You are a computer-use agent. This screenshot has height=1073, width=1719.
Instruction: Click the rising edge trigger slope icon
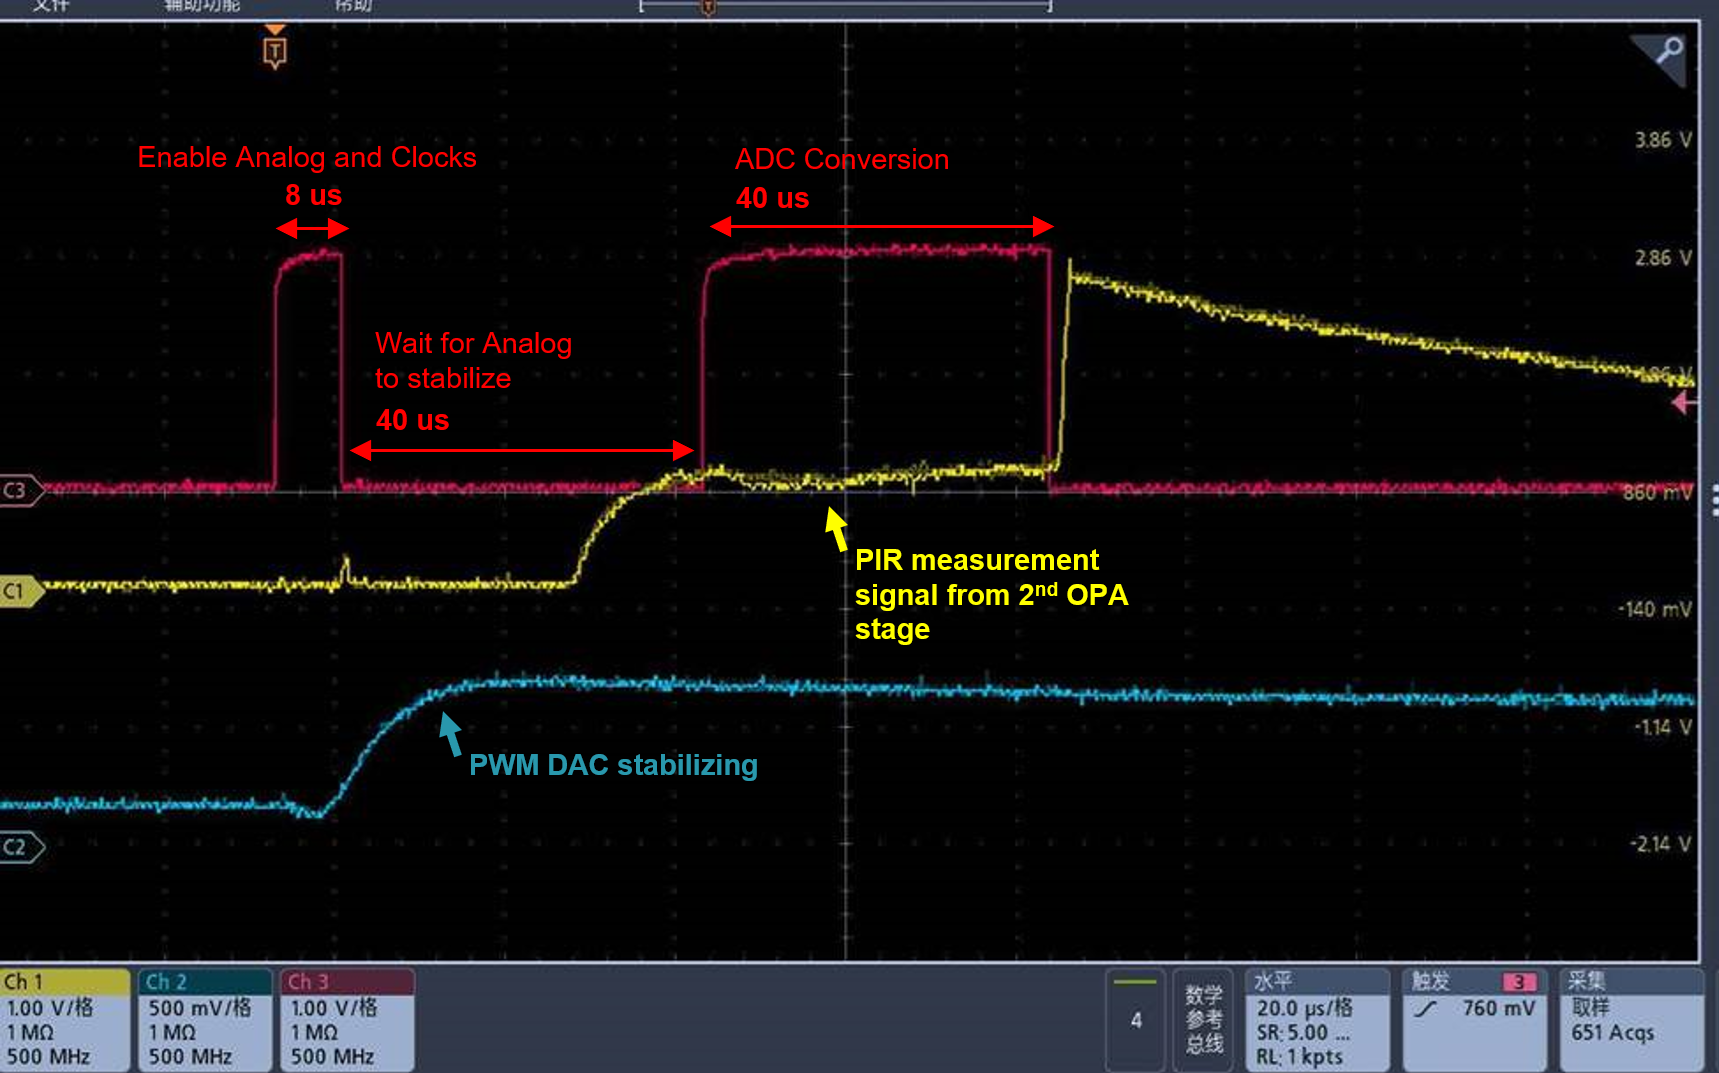point(1426,1009)
